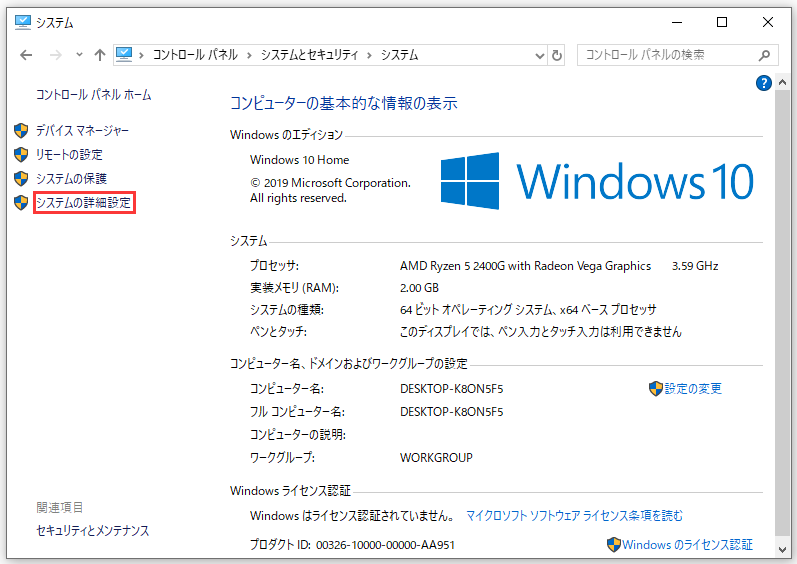
Task: Open マイクロソフト ソフトウェア ライセンス条項を読む link
Action: click(x=574, y=516)
